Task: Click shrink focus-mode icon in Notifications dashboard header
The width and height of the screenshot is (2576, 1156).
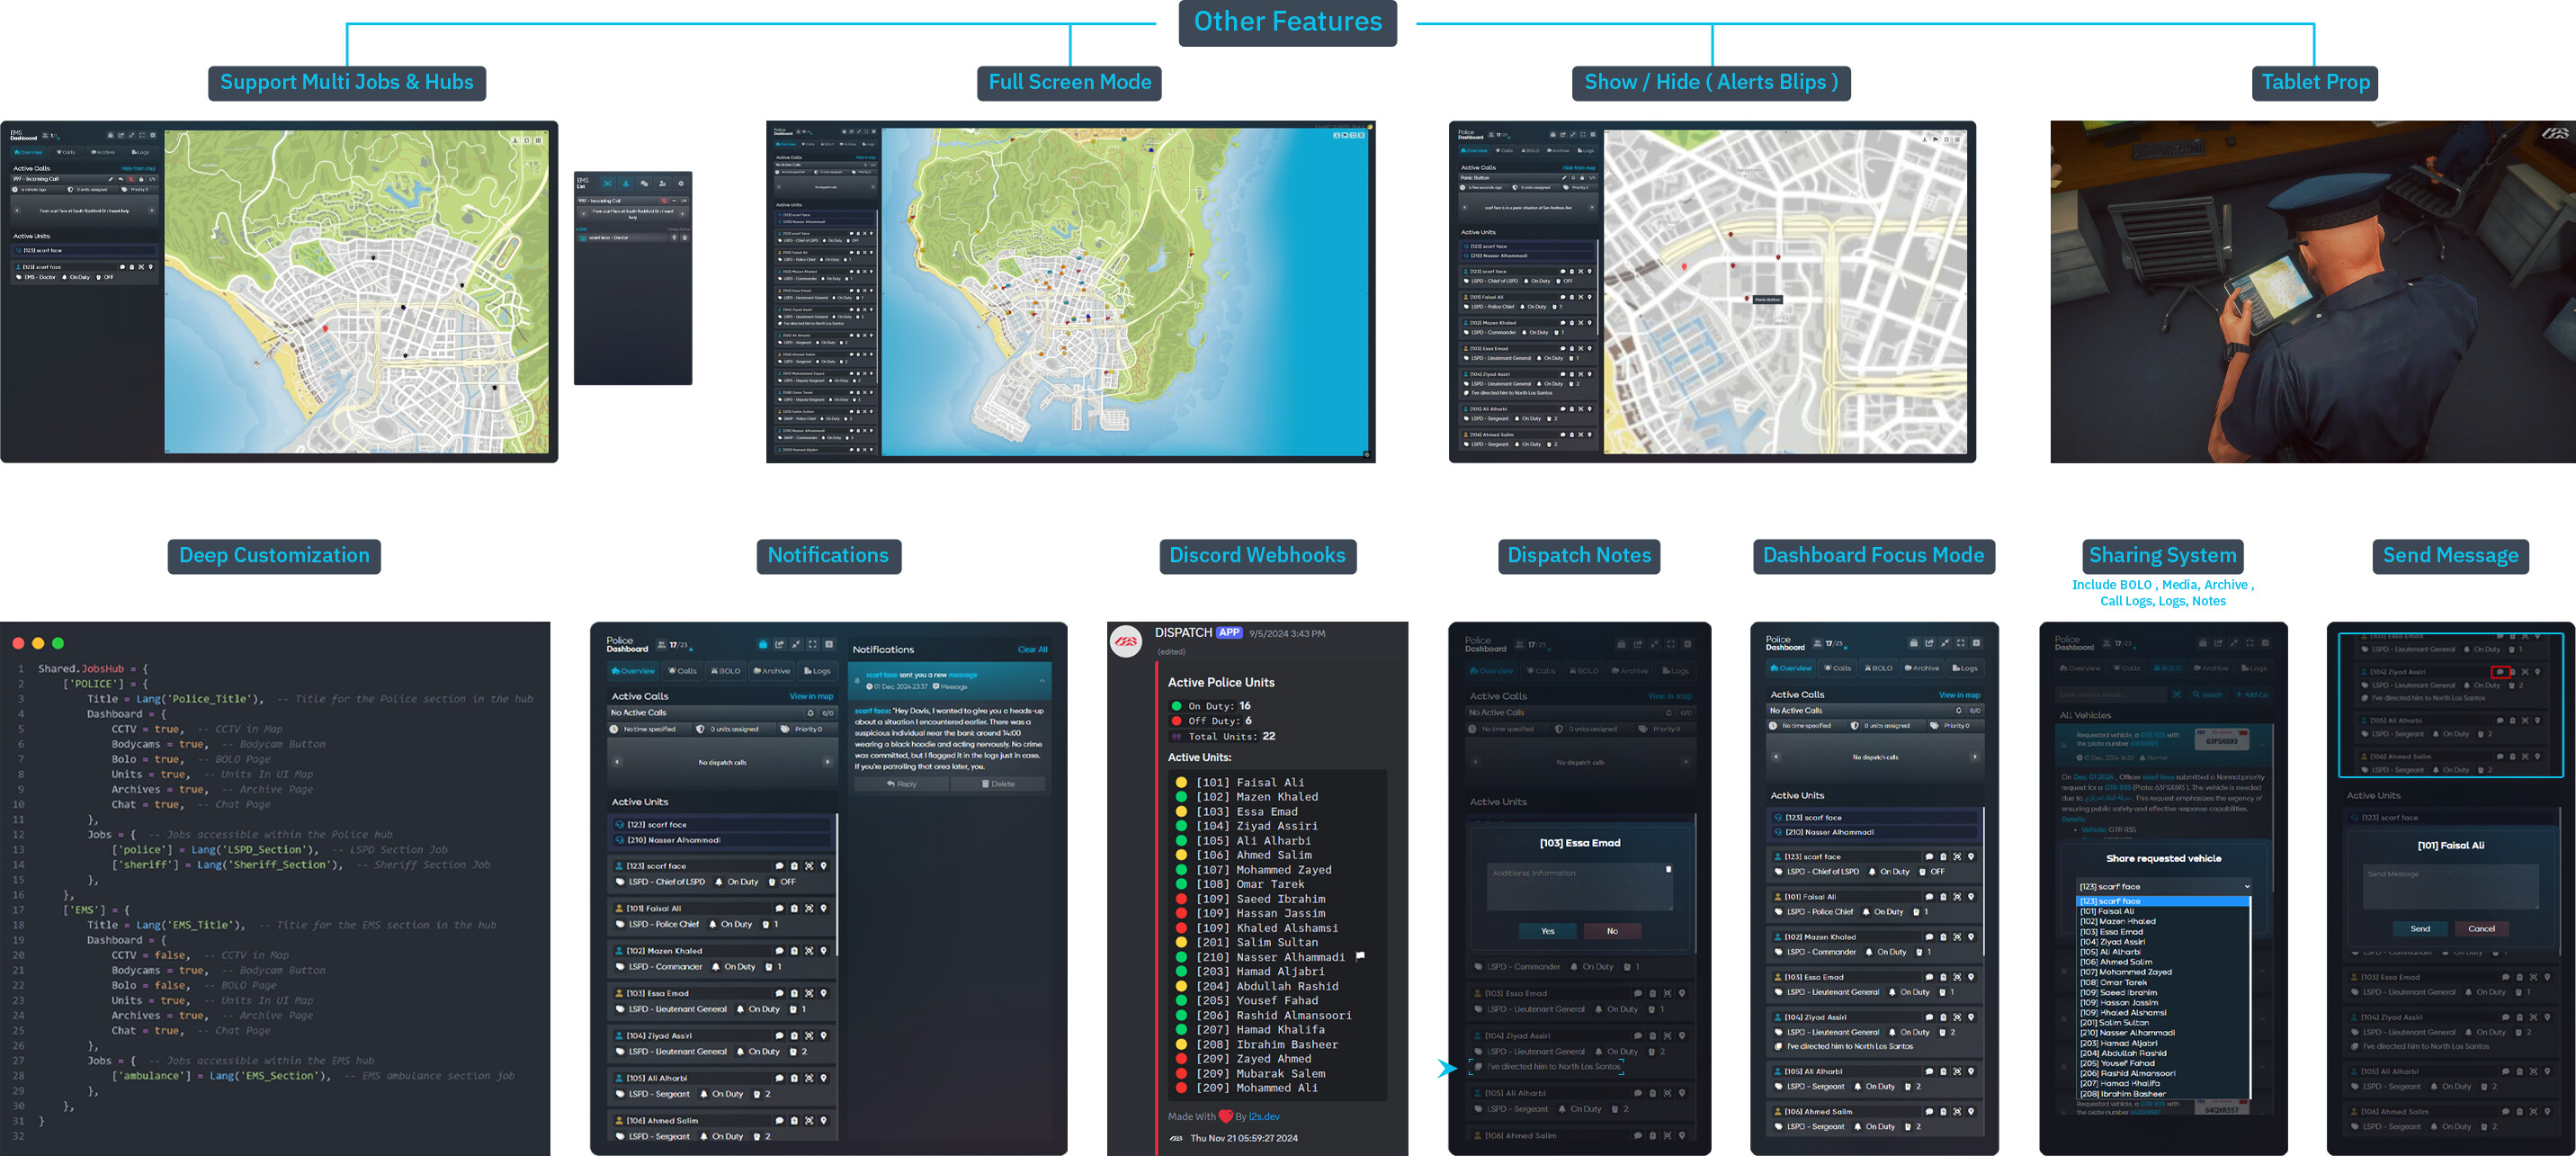Action: (796, 644)
